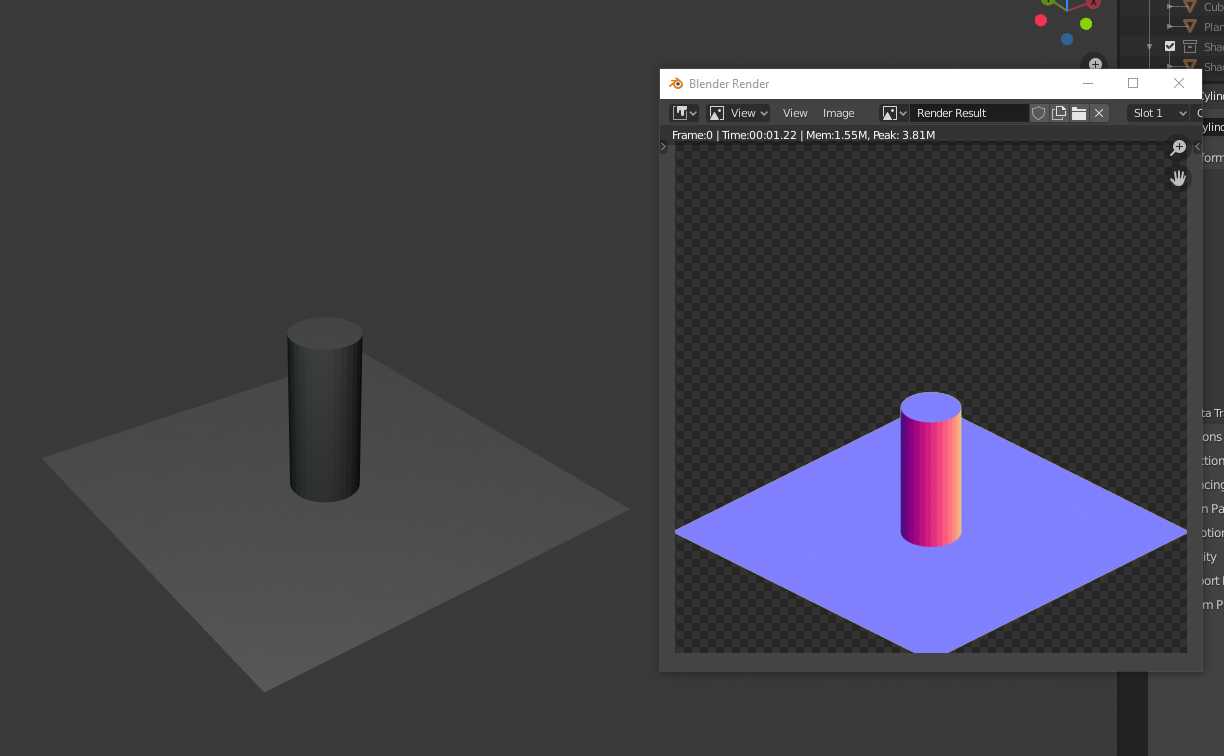The image size is (1224, 756).
Task: Open the Slot 1 dropdown
Action: pyautogui.click(x=1157, y=113)
